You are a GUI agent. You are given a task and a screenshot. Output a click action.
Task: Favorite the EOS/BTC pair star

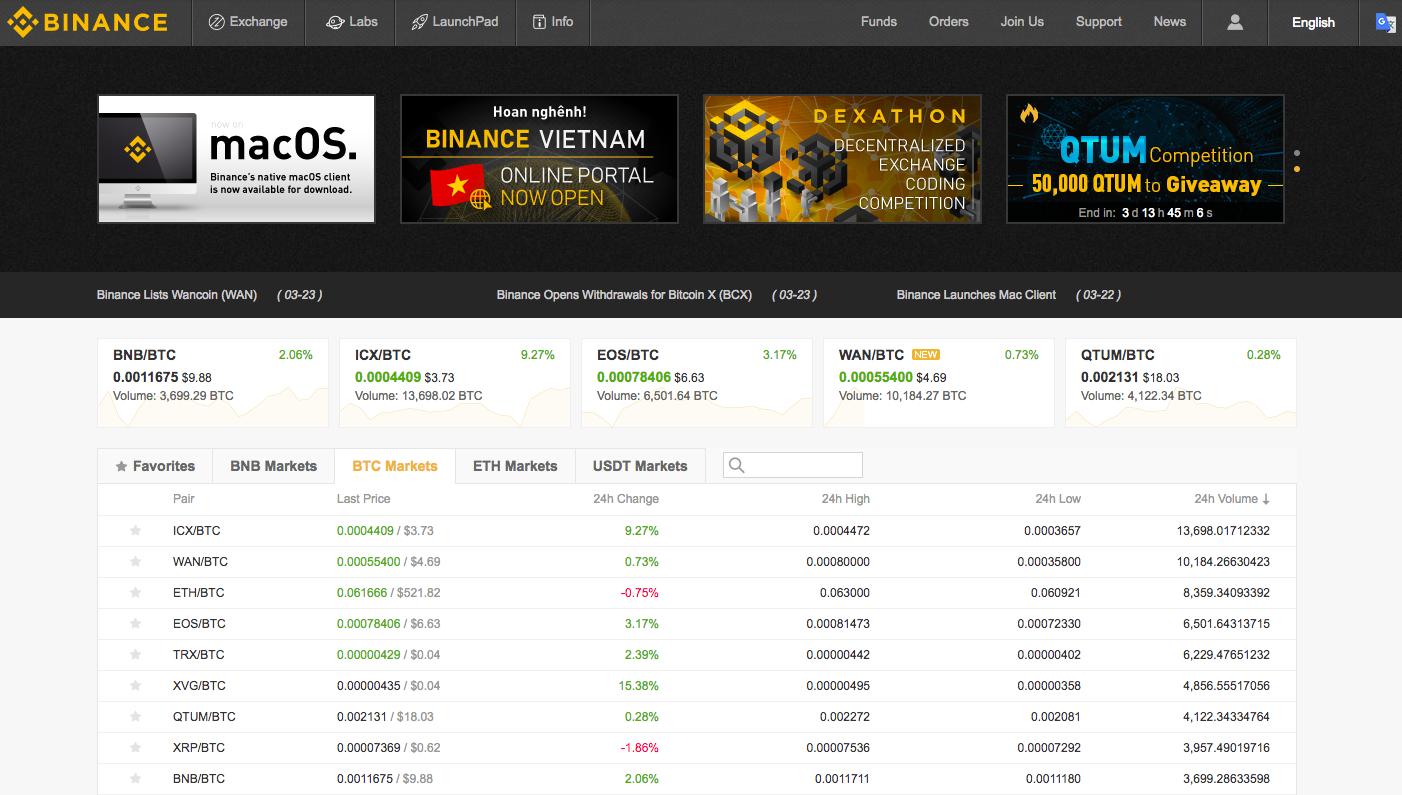135,624
